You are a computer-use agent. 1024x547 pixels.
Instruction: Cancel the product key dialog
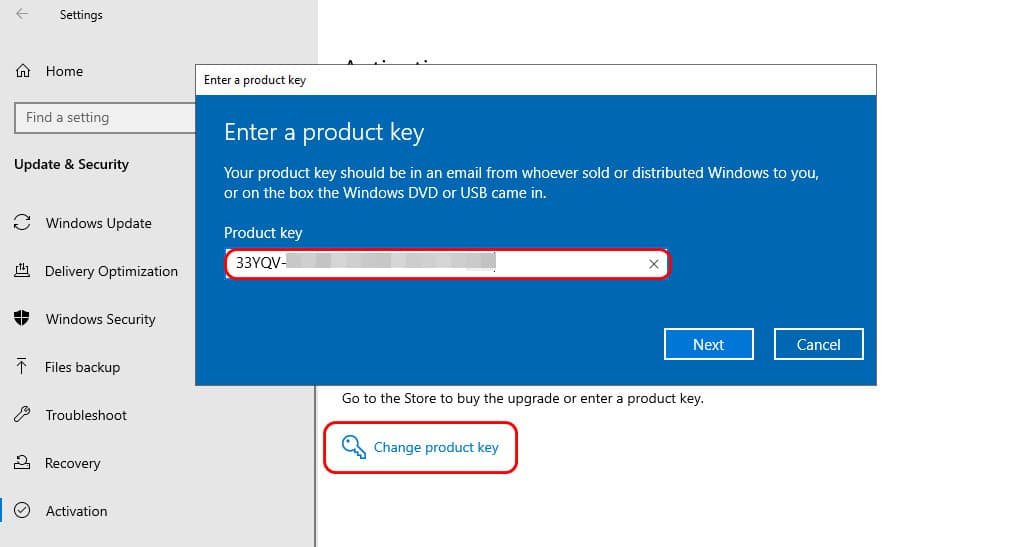point(818,344)
